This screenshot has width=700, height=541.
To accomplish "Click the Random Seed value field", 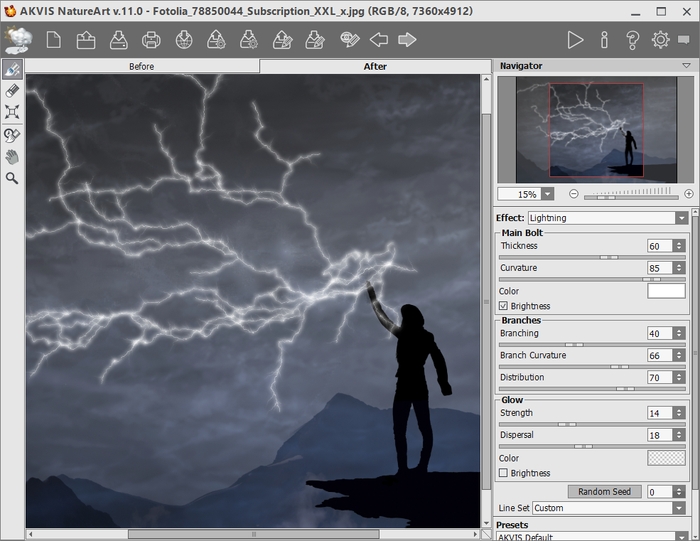I will coord(660,492).
